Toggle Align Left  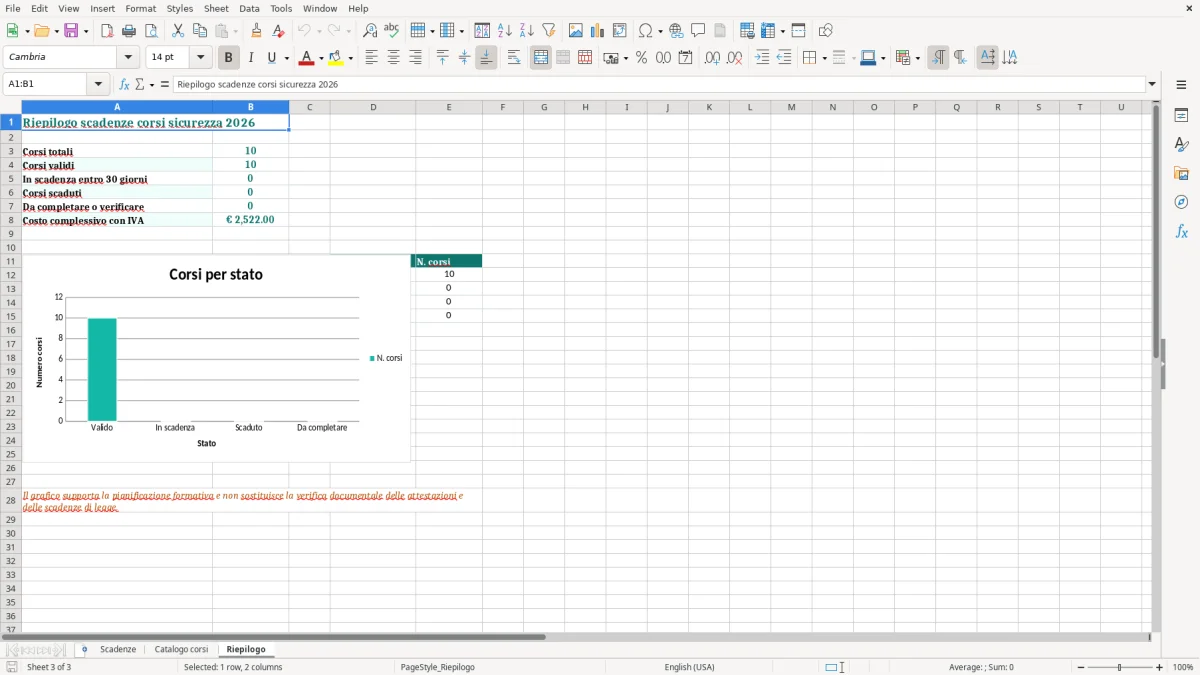(371, 58)
